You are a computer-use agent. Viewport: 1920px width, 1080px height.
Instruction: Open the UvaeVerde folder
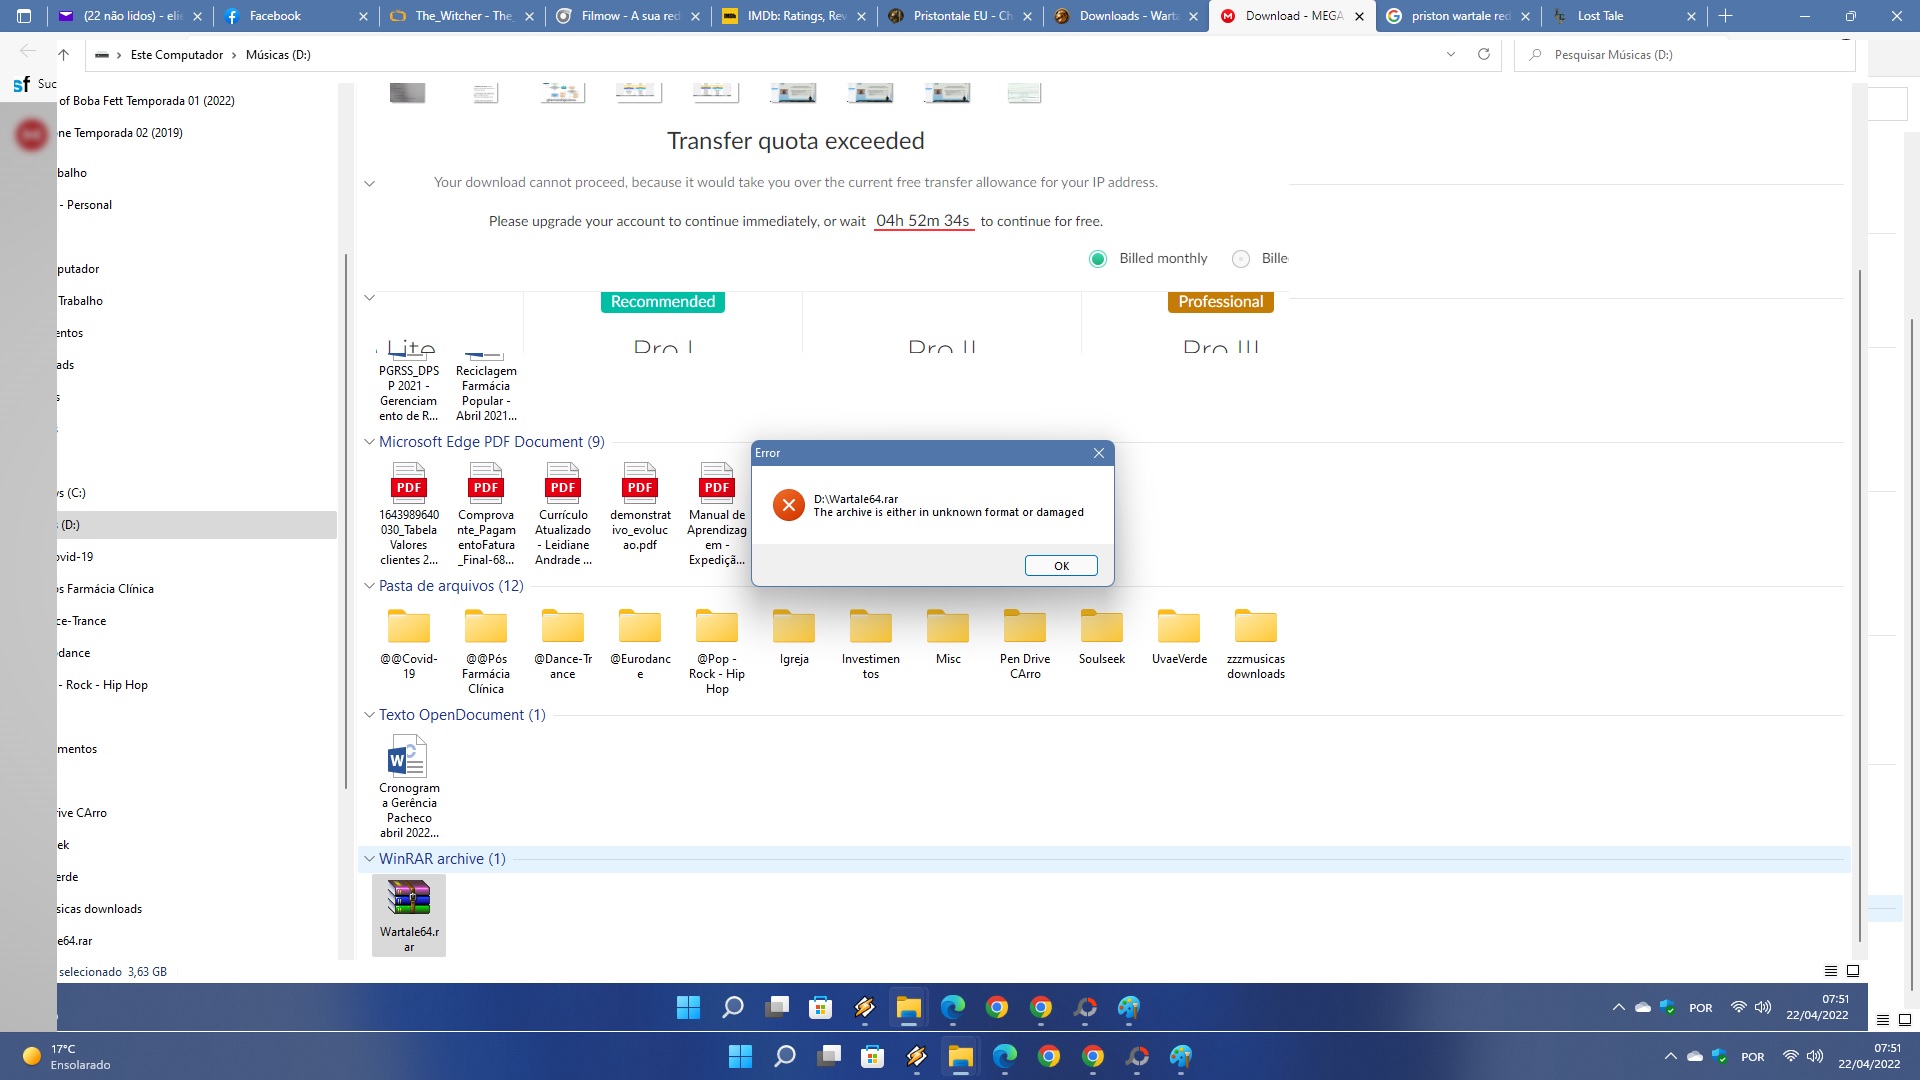tap(1179, 636)
